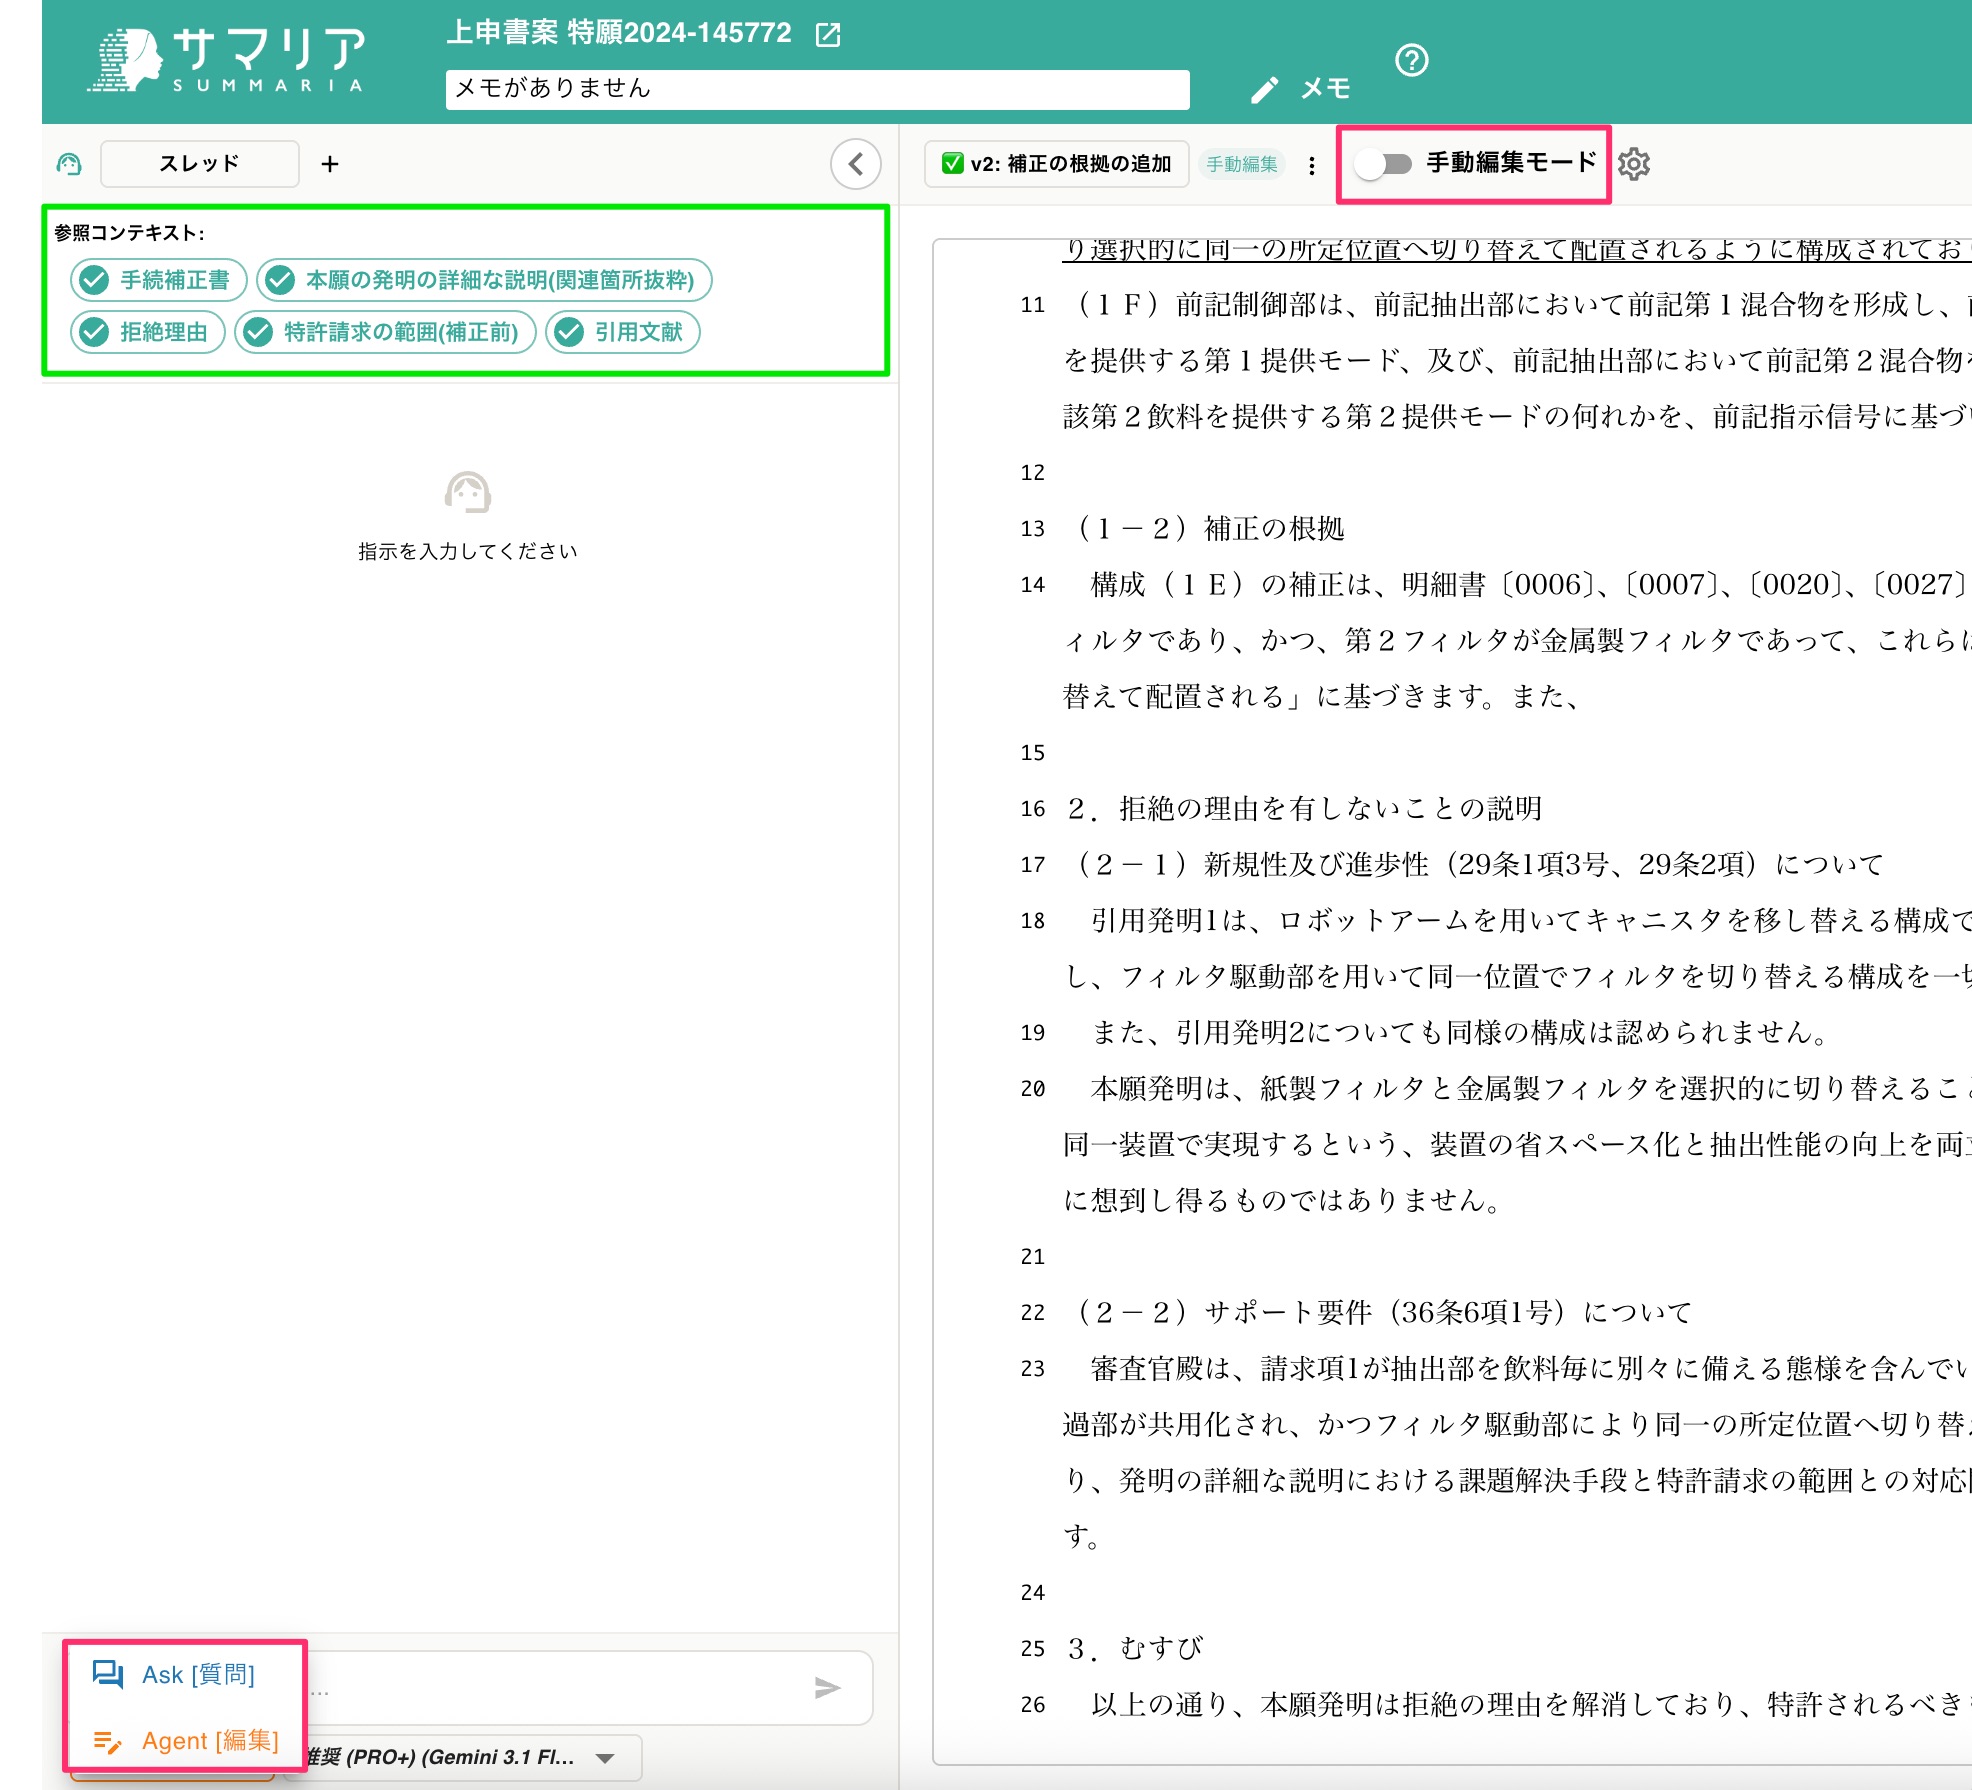Toggle the 手動編集モード switch

coord(1383,164)
